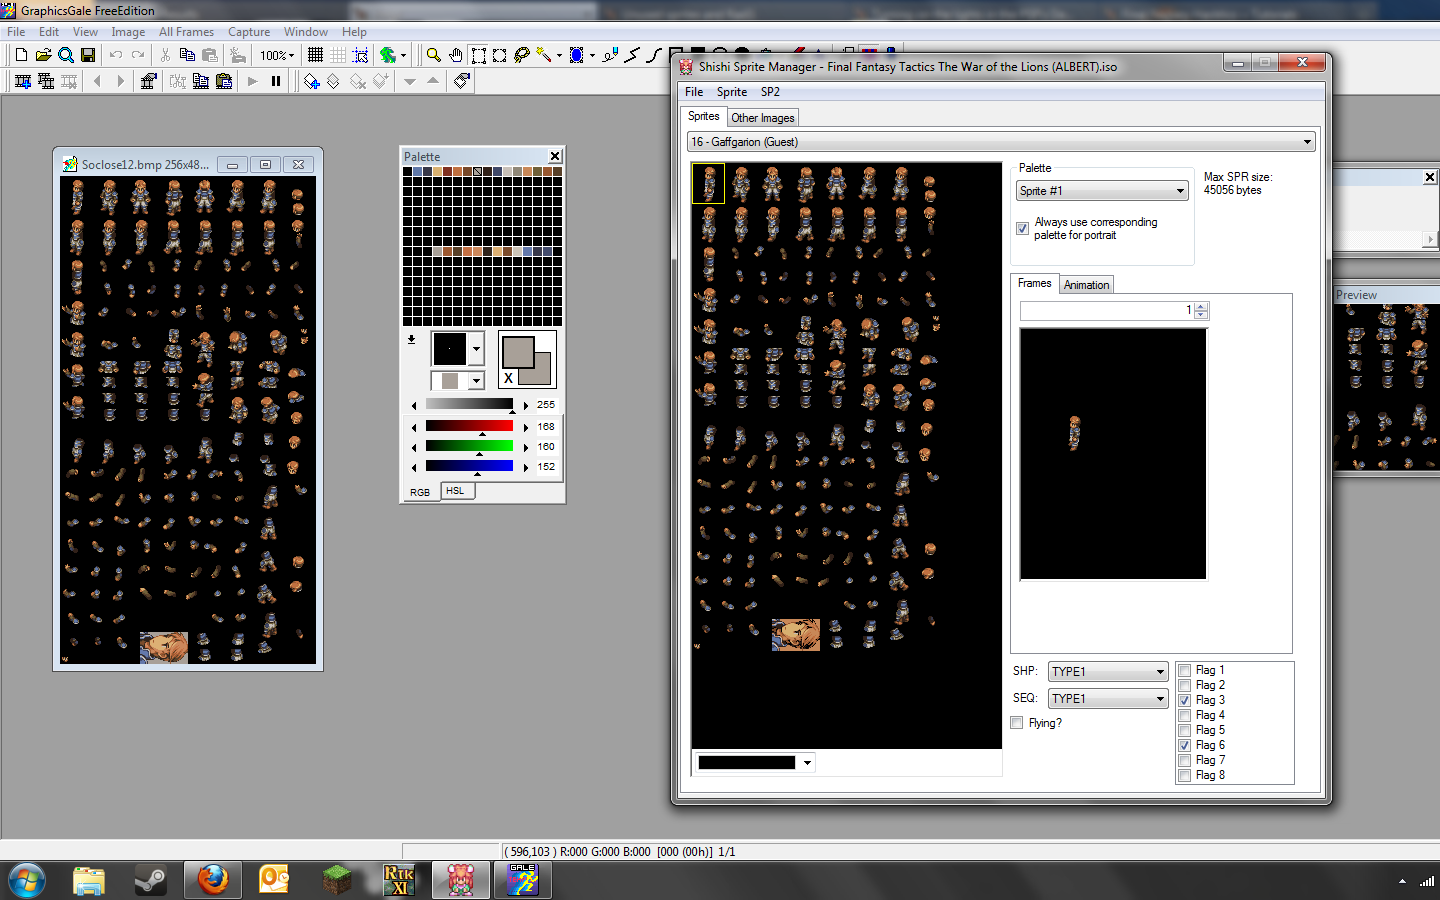The height and width of the screenshot is (900, 1440).
Task: Select the Zoom magnifier tool
Action: 434,55
